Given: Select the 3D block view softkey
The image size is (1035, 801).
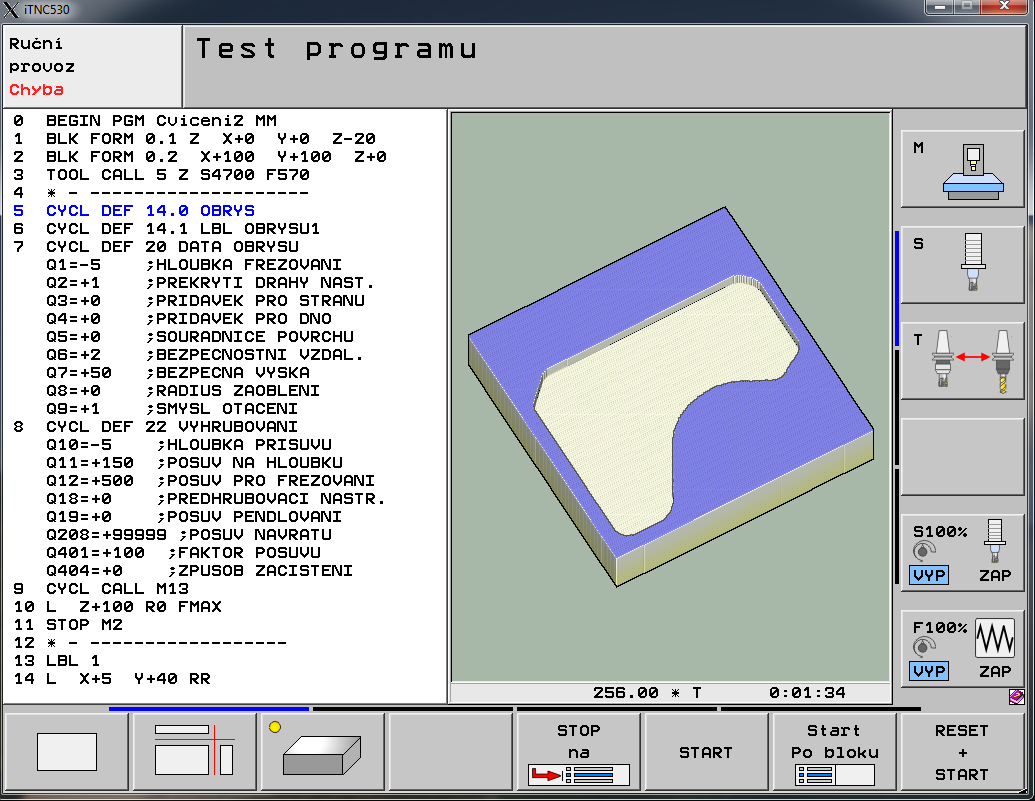Looking at the screenshot, I should (322, 752).
